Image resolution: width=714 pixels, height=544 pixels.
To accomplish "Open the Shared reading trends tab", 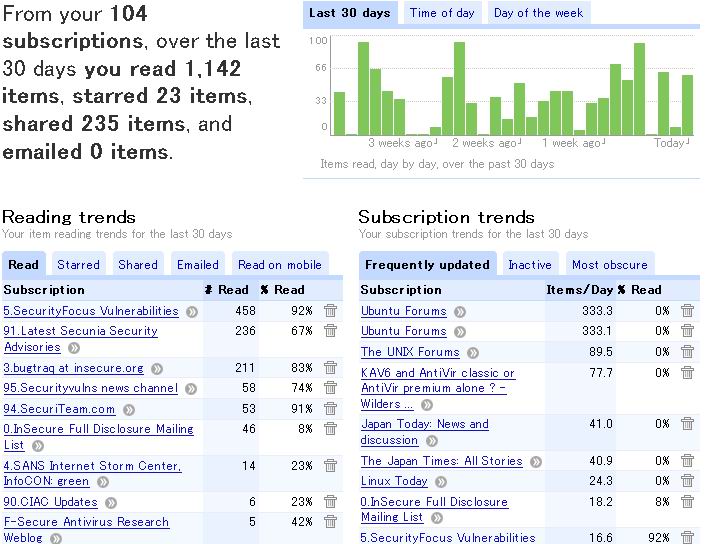I will pyautogui.click(x=138, y=264).
